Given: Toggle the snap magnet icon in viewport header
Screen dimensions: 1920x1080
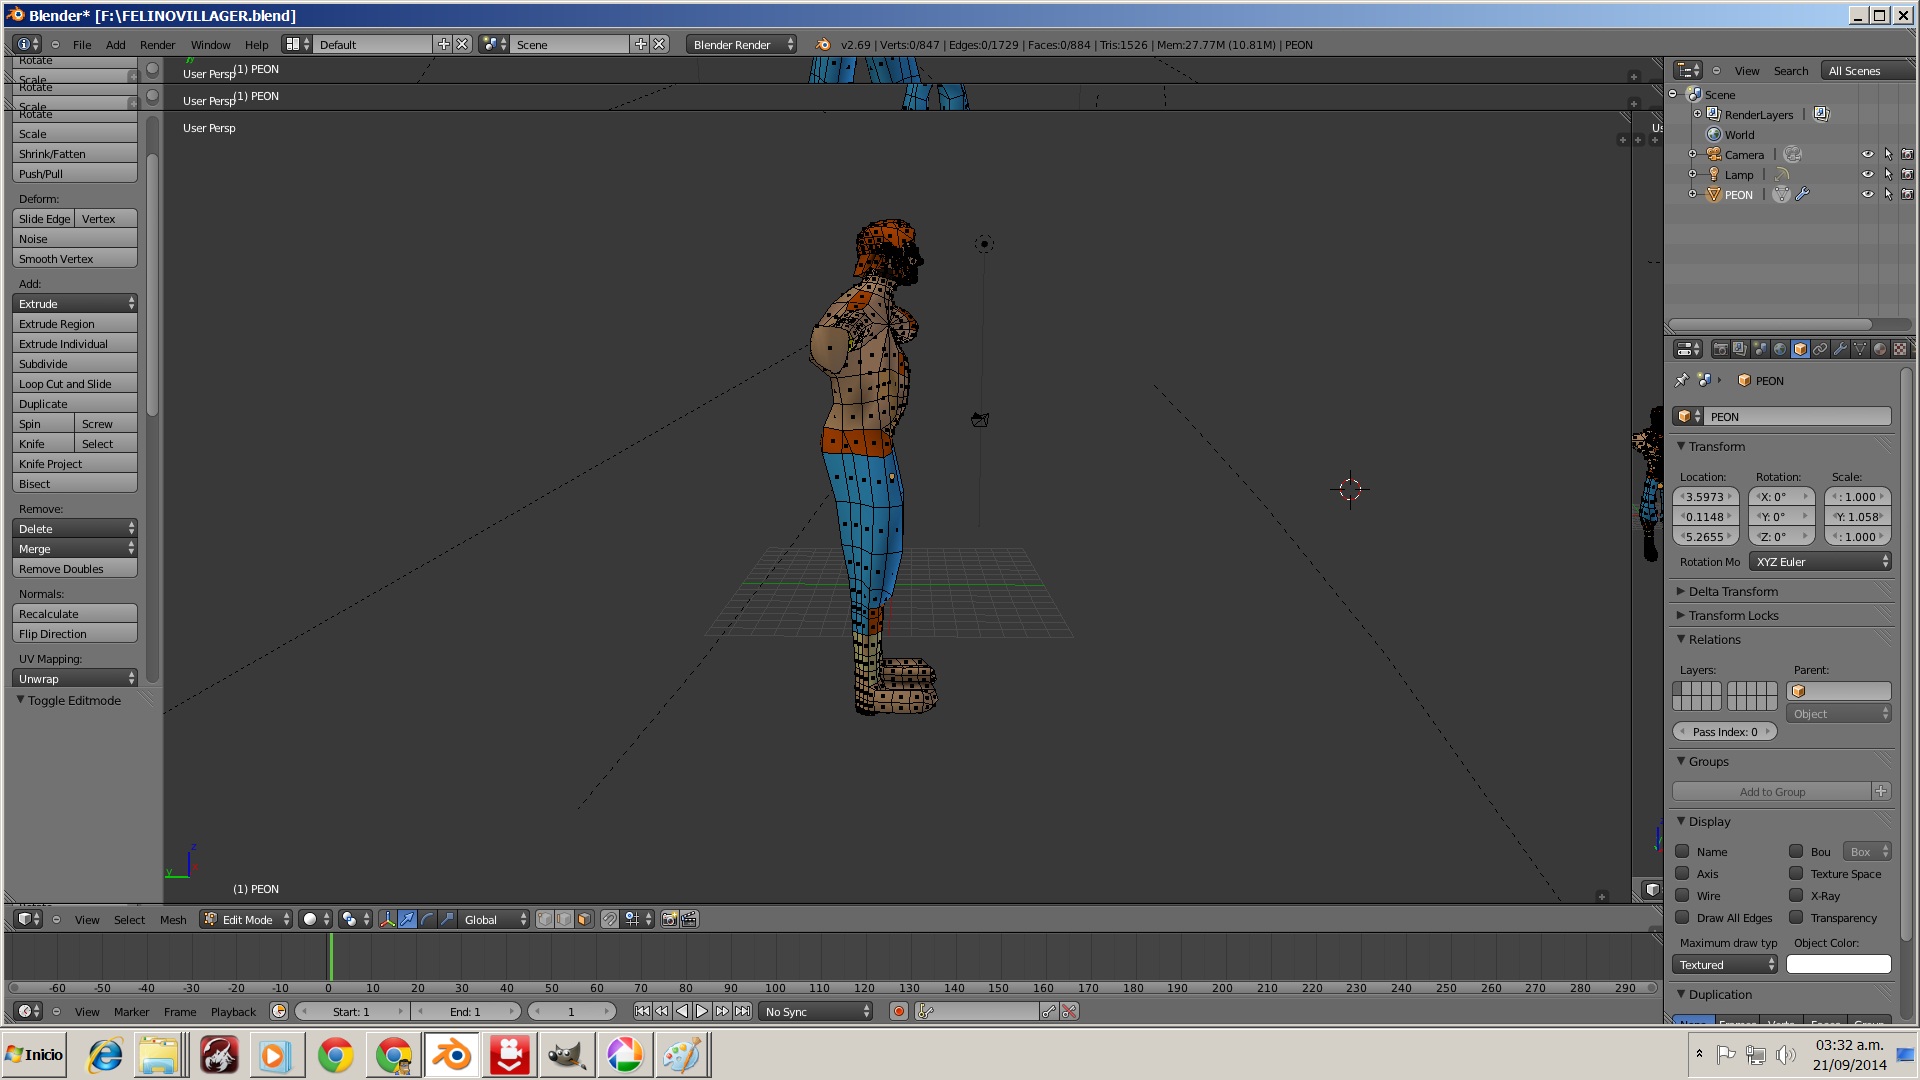Looking at the screenshot, I should point(610,919).
